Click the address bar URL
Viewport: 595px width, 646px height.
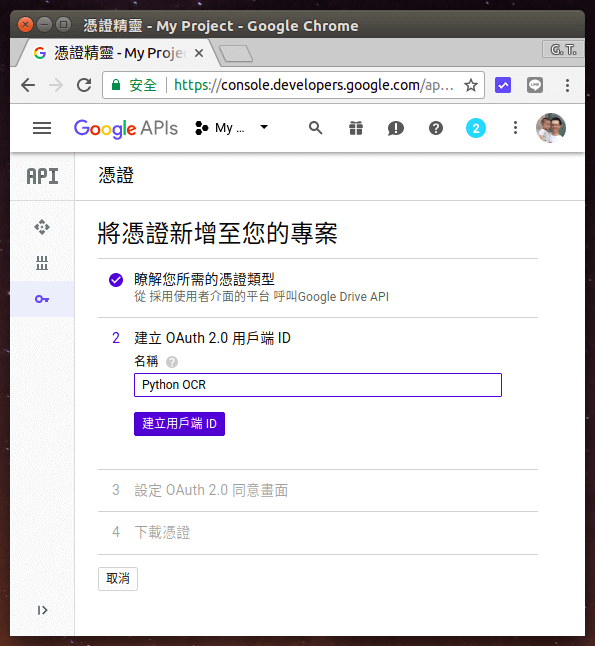313,85
